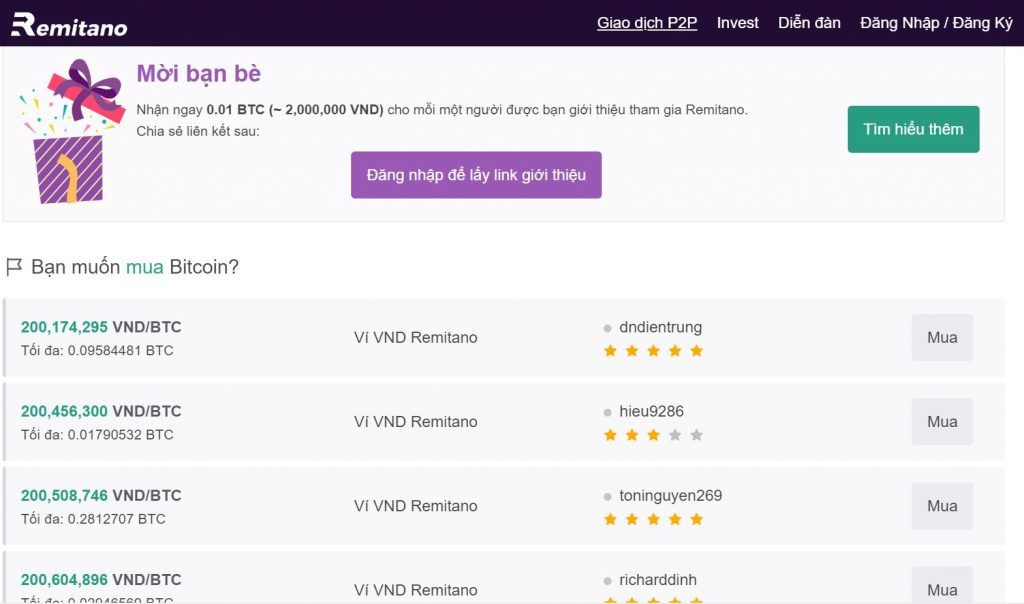This screenshot has height=604, width=1024.
Task: Click the Tối đa: 0.09584481 BTC limit
Action: click(97, 351)
